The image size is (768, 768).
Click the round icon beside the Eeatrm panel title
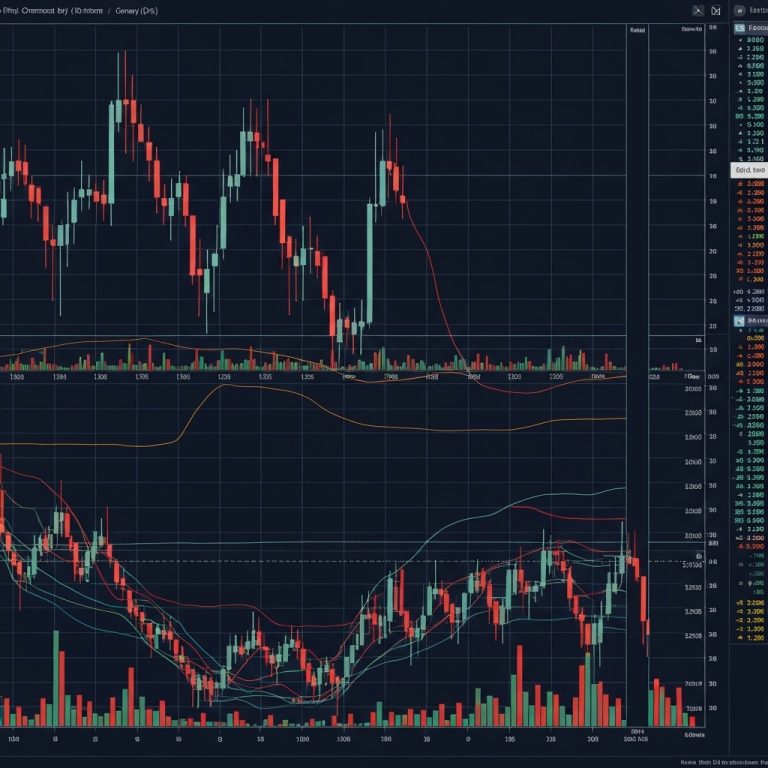coord(737,10)
